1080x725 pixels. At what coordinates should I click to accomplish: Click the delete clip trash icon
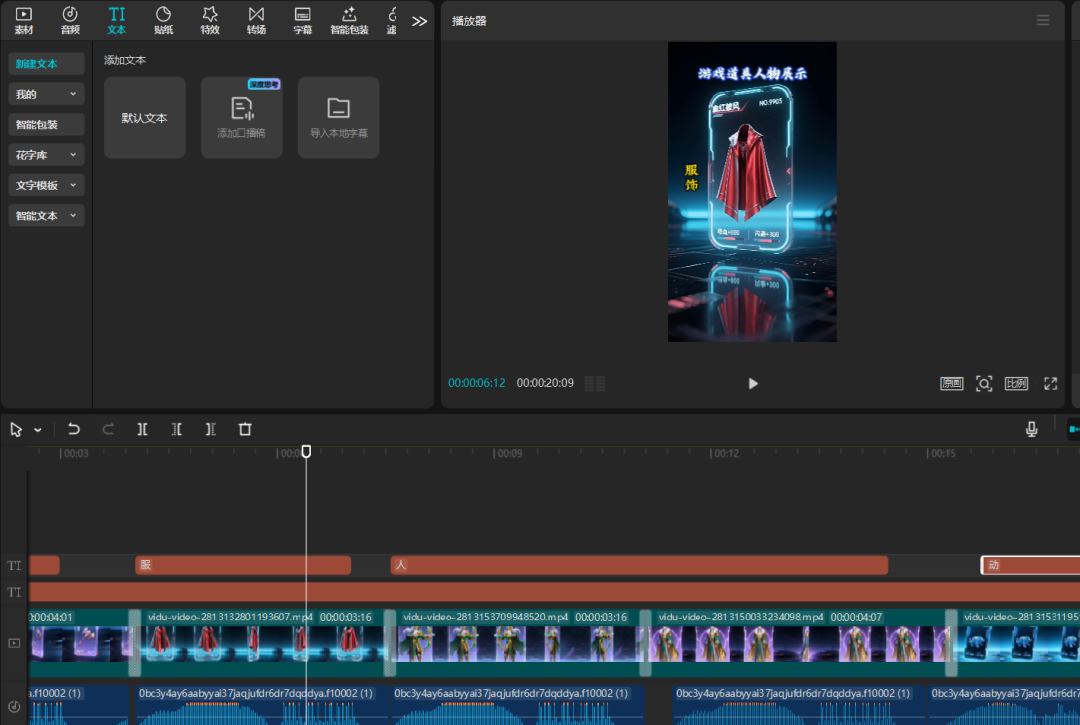245,428
